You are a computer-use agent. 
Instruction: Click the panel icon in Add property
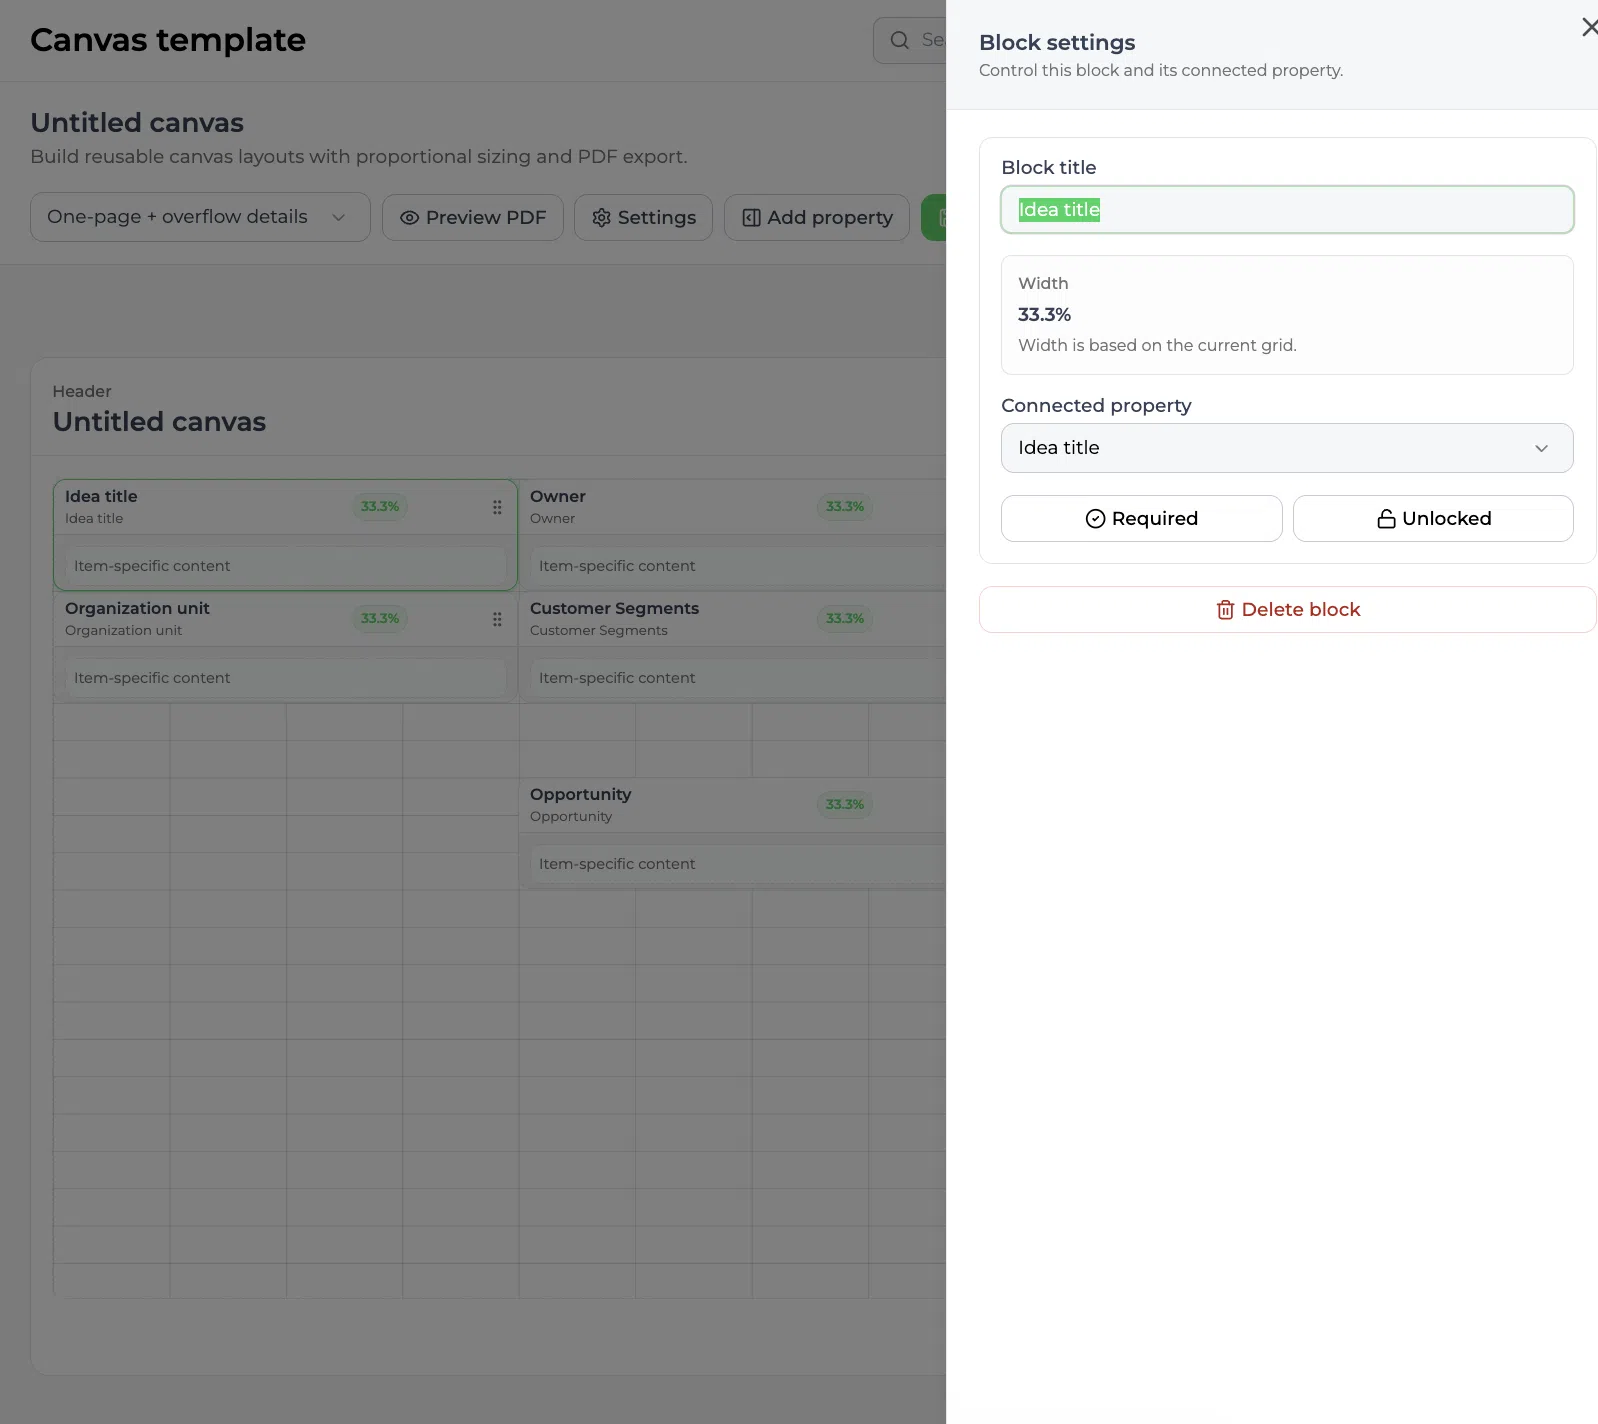coord(751,218)
